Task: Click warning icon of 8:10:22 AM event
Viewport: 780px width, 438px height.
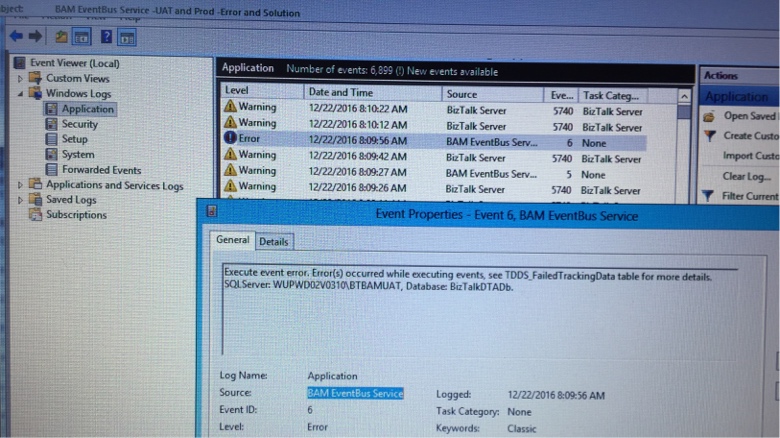Action: point(230,106)
